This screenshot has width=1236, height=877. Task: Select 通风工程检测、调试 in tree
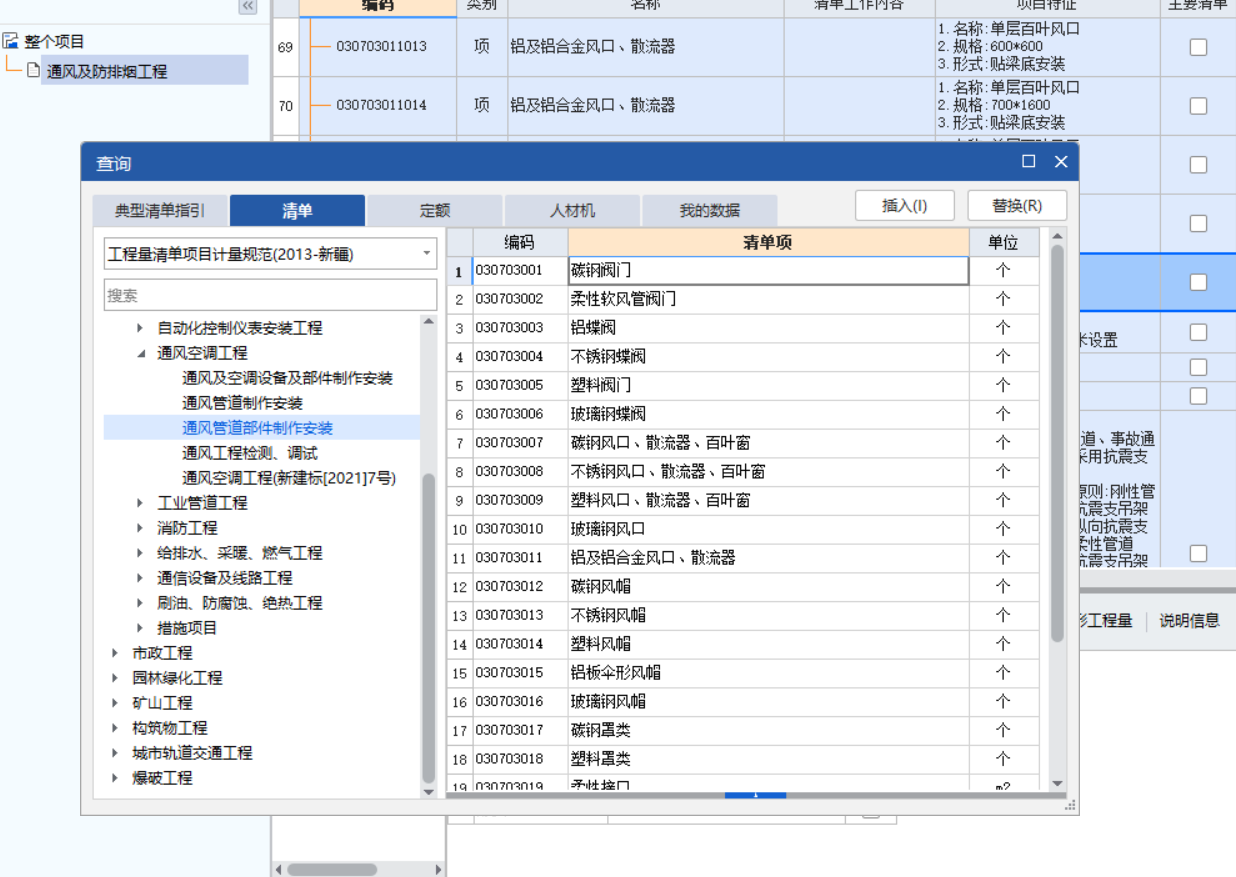250,453
